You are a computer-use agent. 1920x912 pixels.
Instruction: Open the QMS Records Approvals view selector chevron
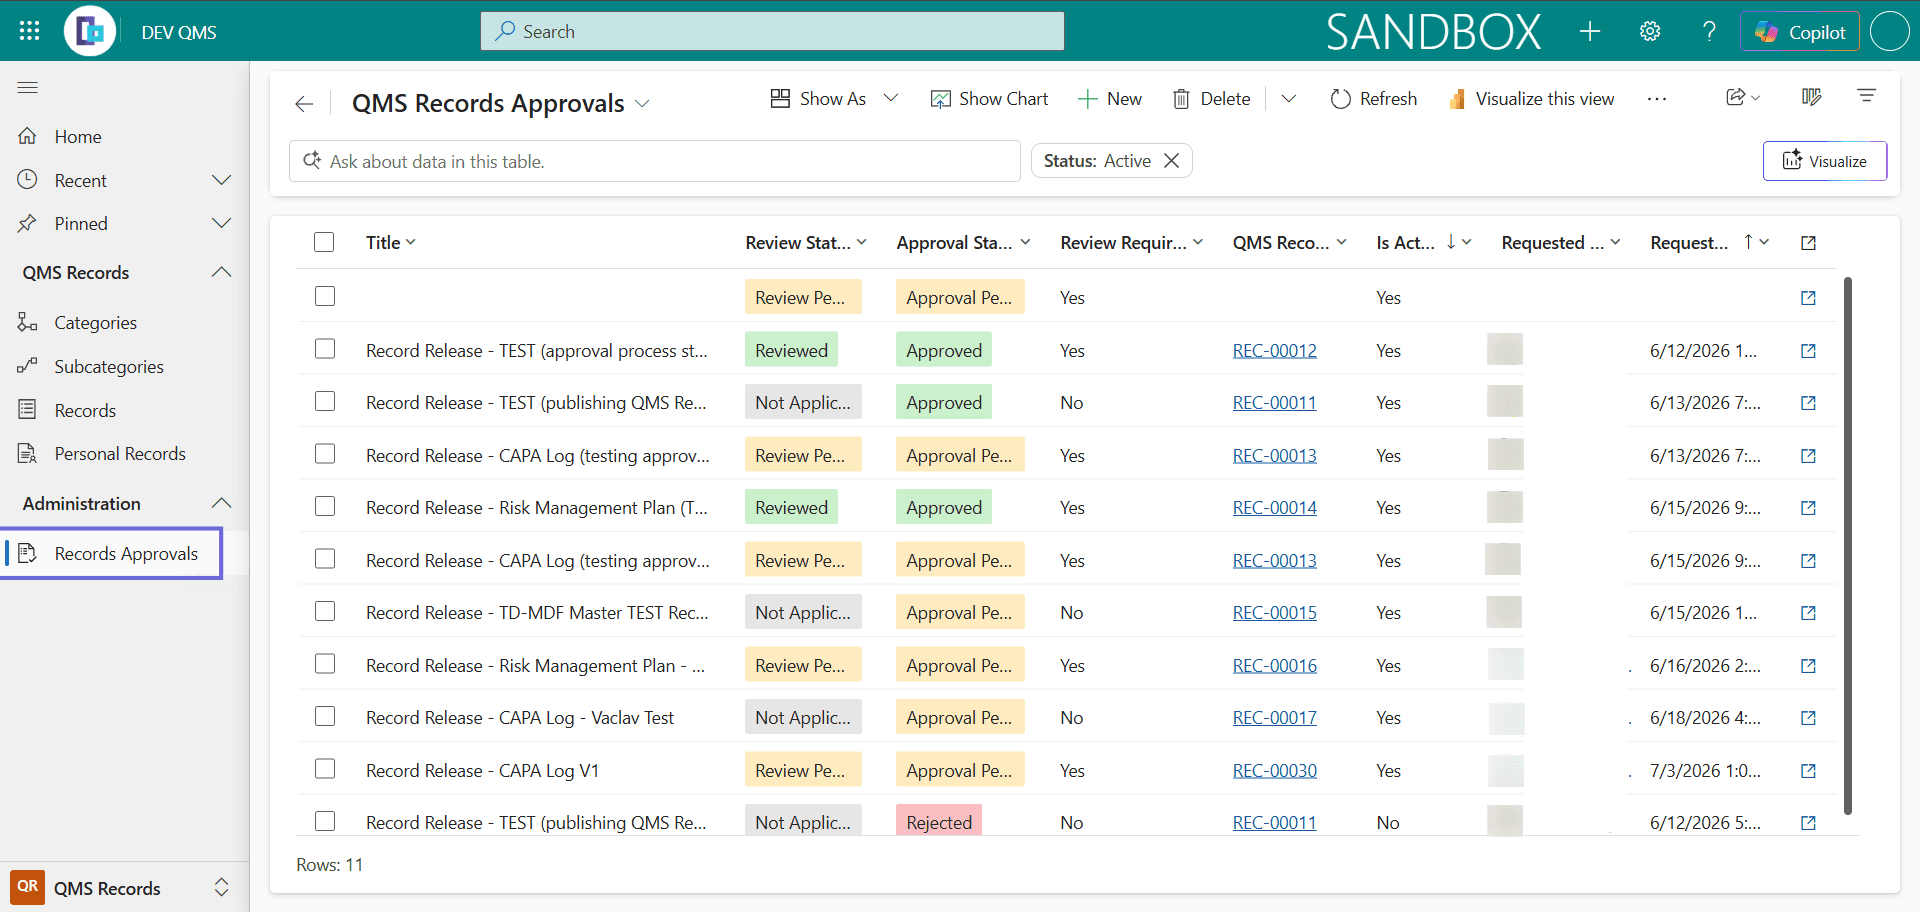coord(642,104)
